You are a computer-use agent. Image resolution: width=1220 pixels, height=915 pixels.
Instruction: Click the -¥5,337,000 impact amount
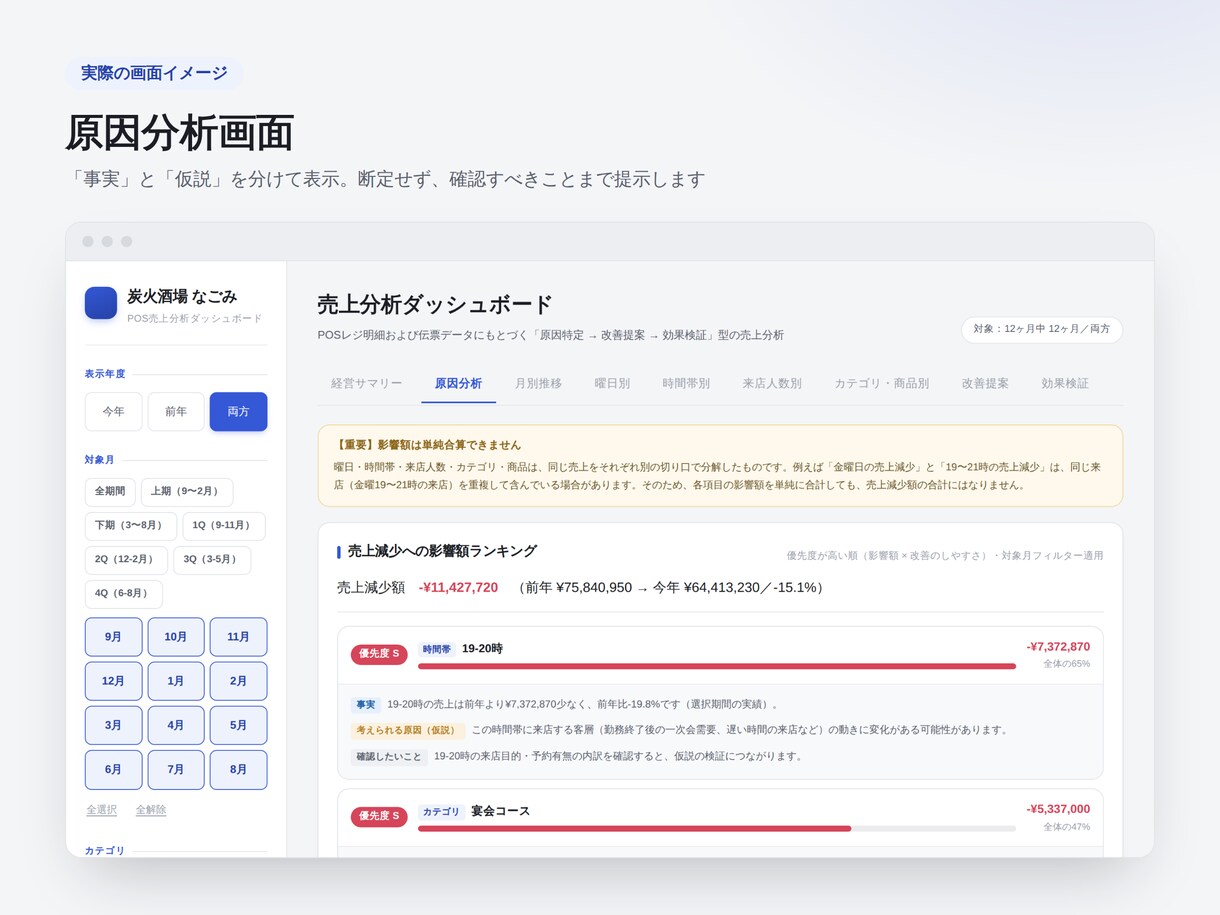[x=1058, y=809]
